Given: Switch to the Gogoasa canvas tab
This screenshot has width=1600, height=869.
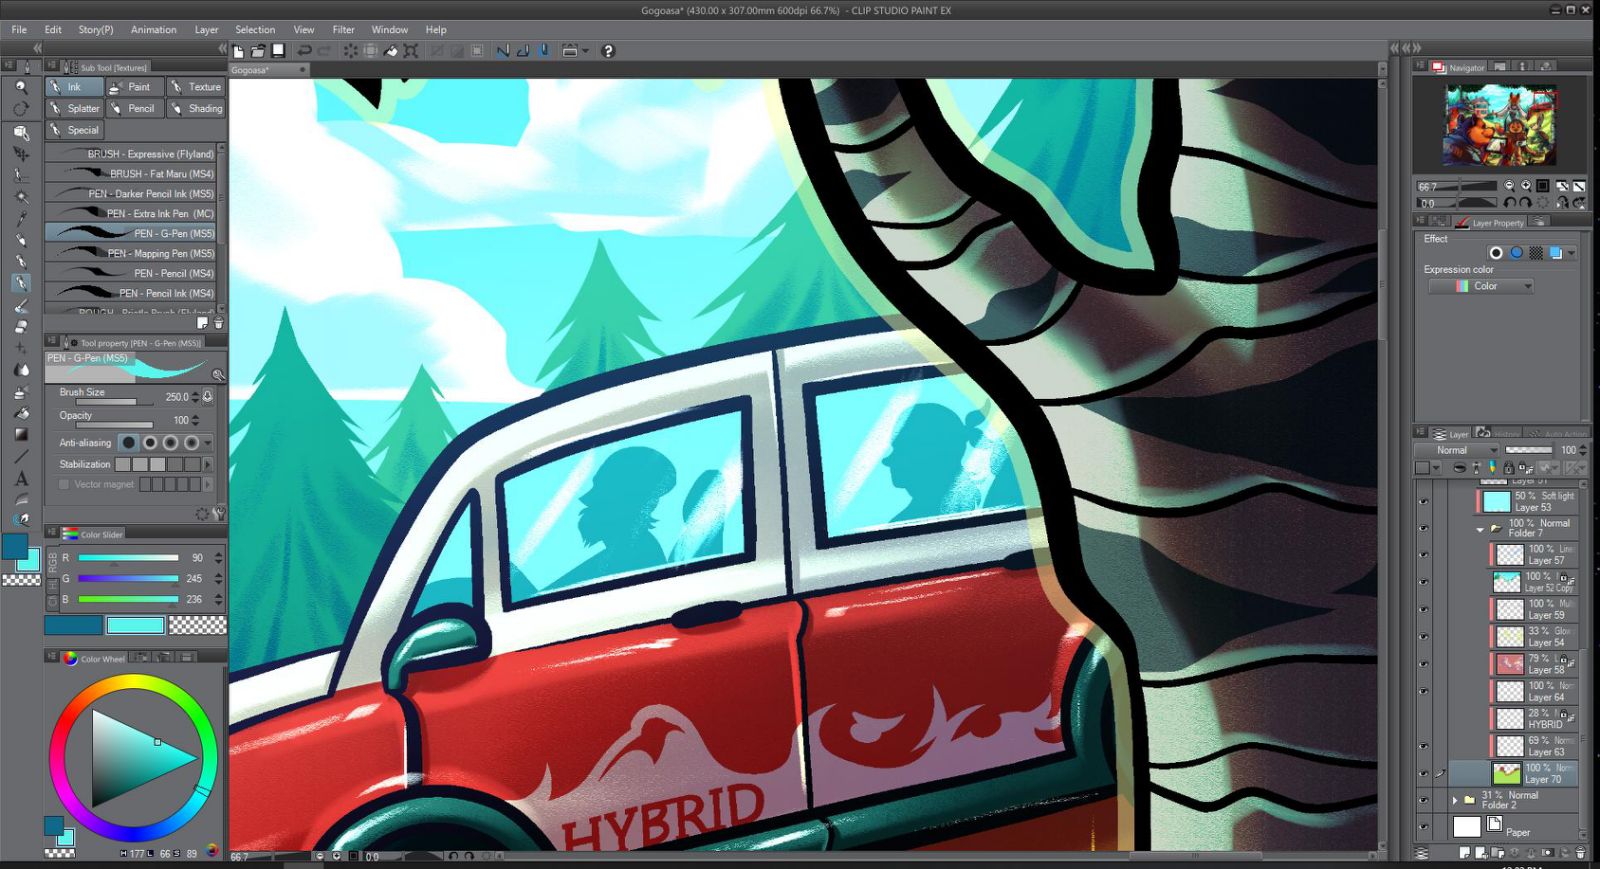Looking at the screenshot, I should [x=269, y=70].
